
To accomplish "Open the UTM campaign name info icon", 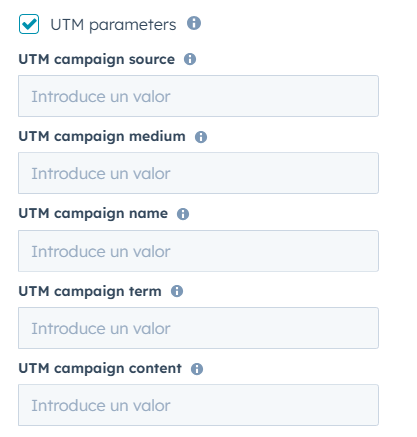I will tap(183, 214).
